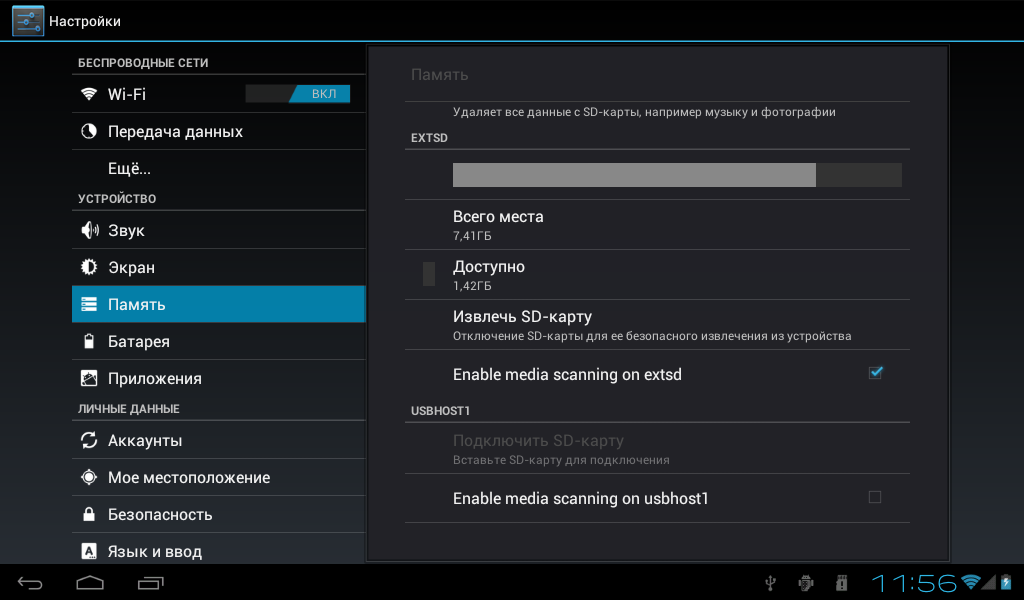Click the lock icon next to Безопасность
This screenshot has width=1024, height=600.
(x=89, y=514)
